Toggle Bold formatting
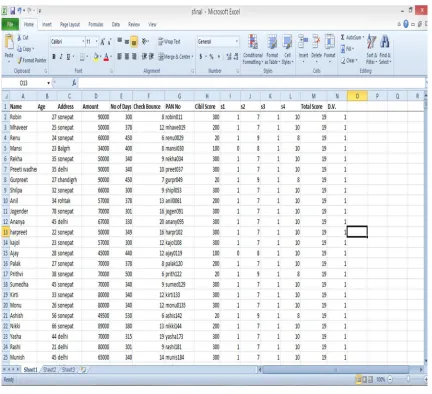Image resolution: width=432 pixels, height=394 pixels. [54, 57]
